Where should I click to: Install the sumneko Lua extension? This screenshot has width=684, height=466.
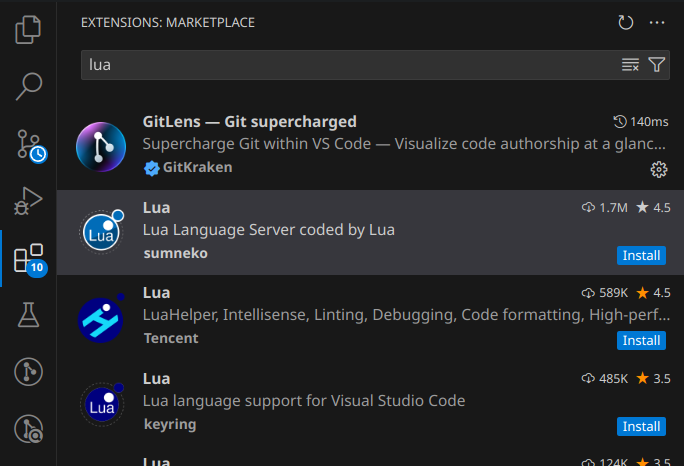tap(641, 255)
